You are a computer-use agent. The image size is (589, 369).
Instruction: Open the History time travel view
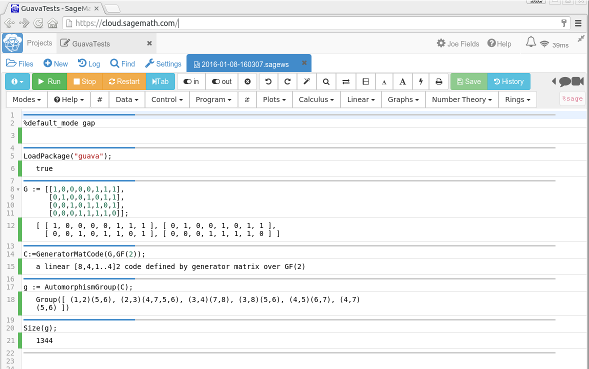pos(509,82)
